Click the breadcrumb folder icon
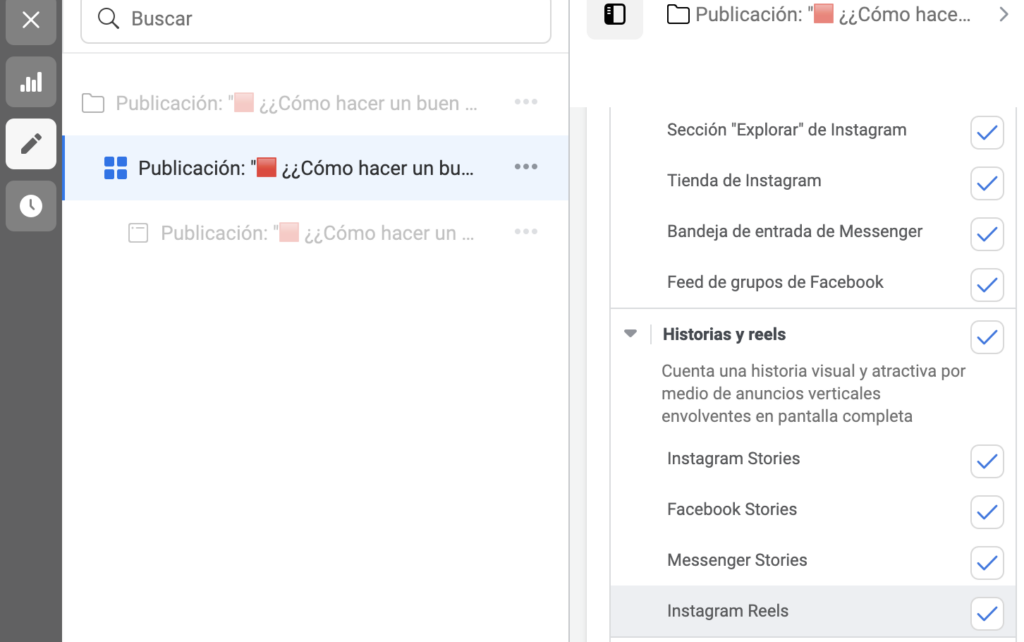Screen dimensions: 1024x642 point(678,14)
